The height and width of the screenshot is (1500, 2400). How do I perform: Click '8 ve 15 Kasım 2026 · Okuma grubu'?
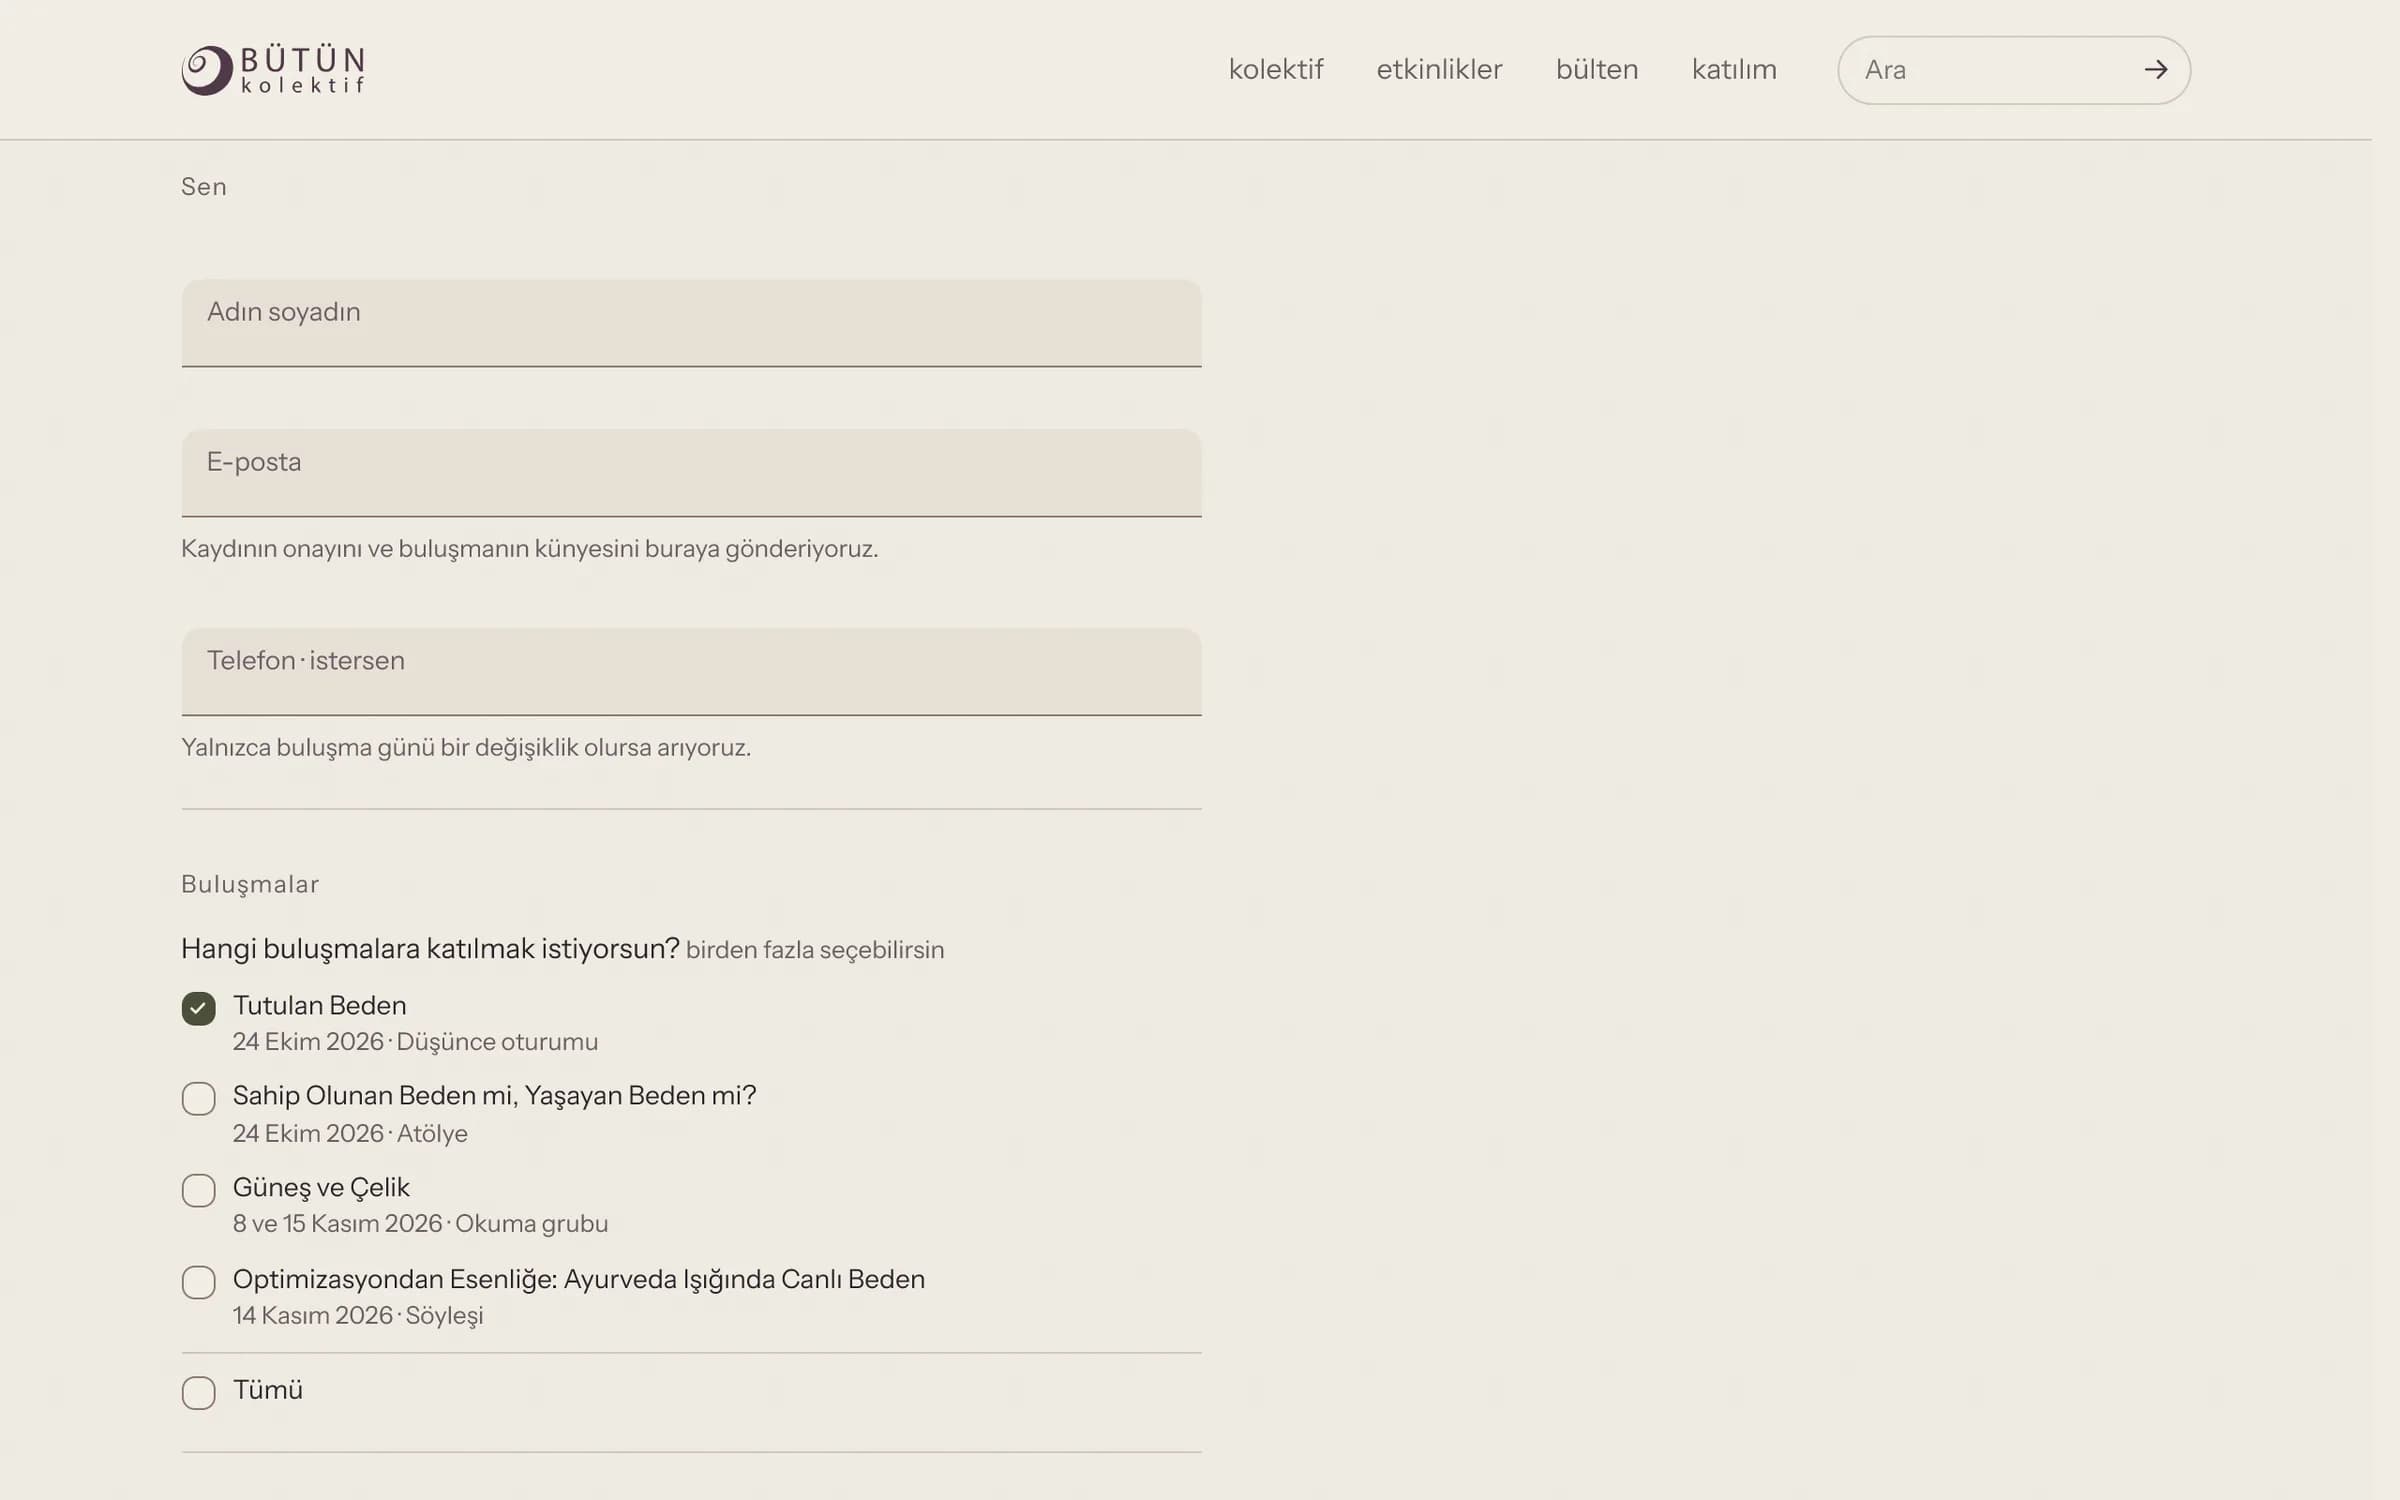click(420, 1224)
